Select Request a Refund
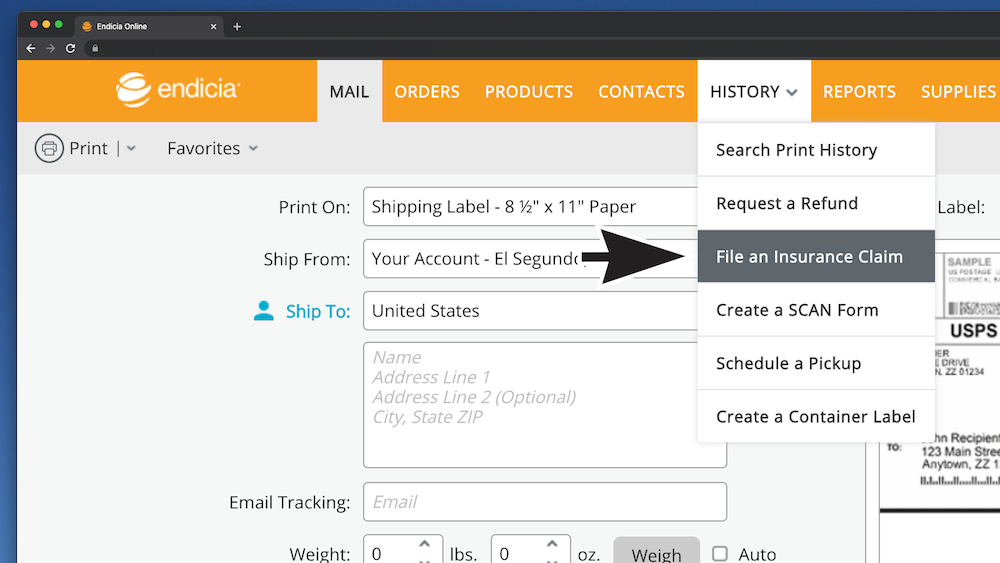Screen dimensions: 1000x563 (816, 203)
